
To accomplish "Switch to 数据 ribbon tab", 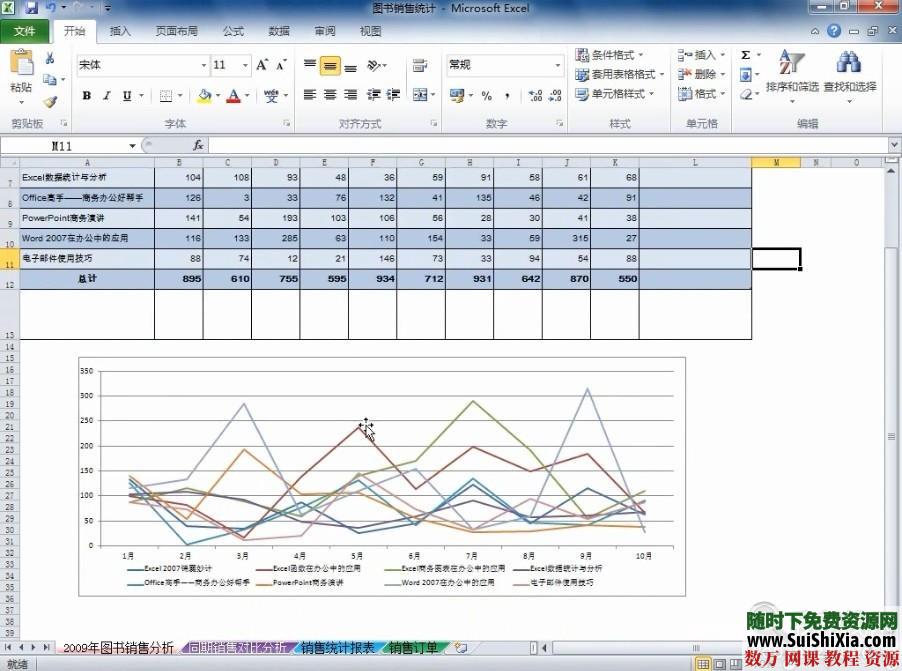I will (279, 31).
